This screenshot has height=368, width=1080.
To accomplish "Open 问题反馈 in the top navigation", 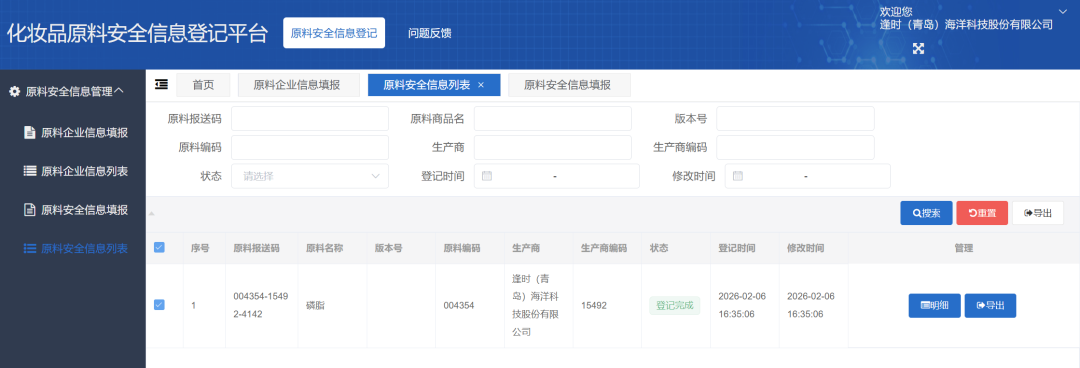I will point(430,32).
